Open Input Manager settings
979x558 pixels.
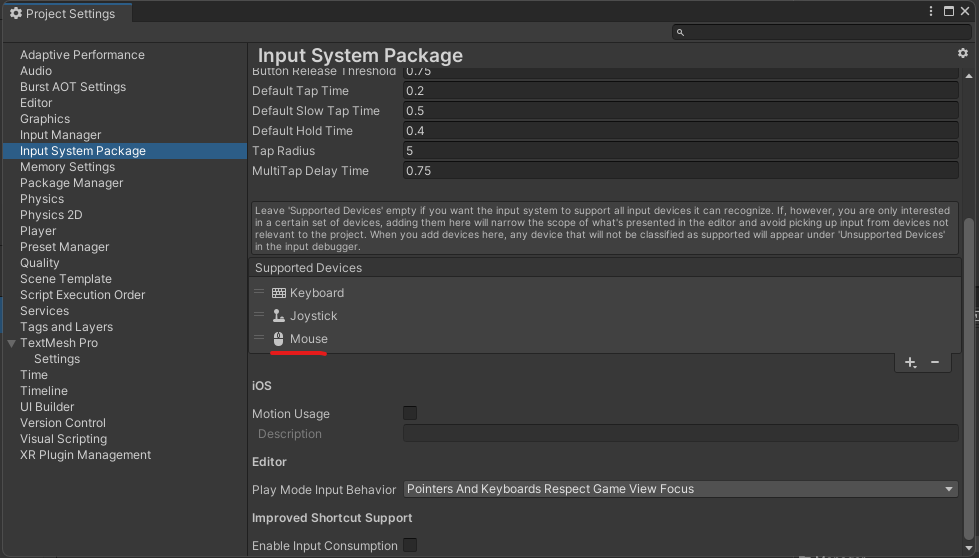tap(61, 135)
